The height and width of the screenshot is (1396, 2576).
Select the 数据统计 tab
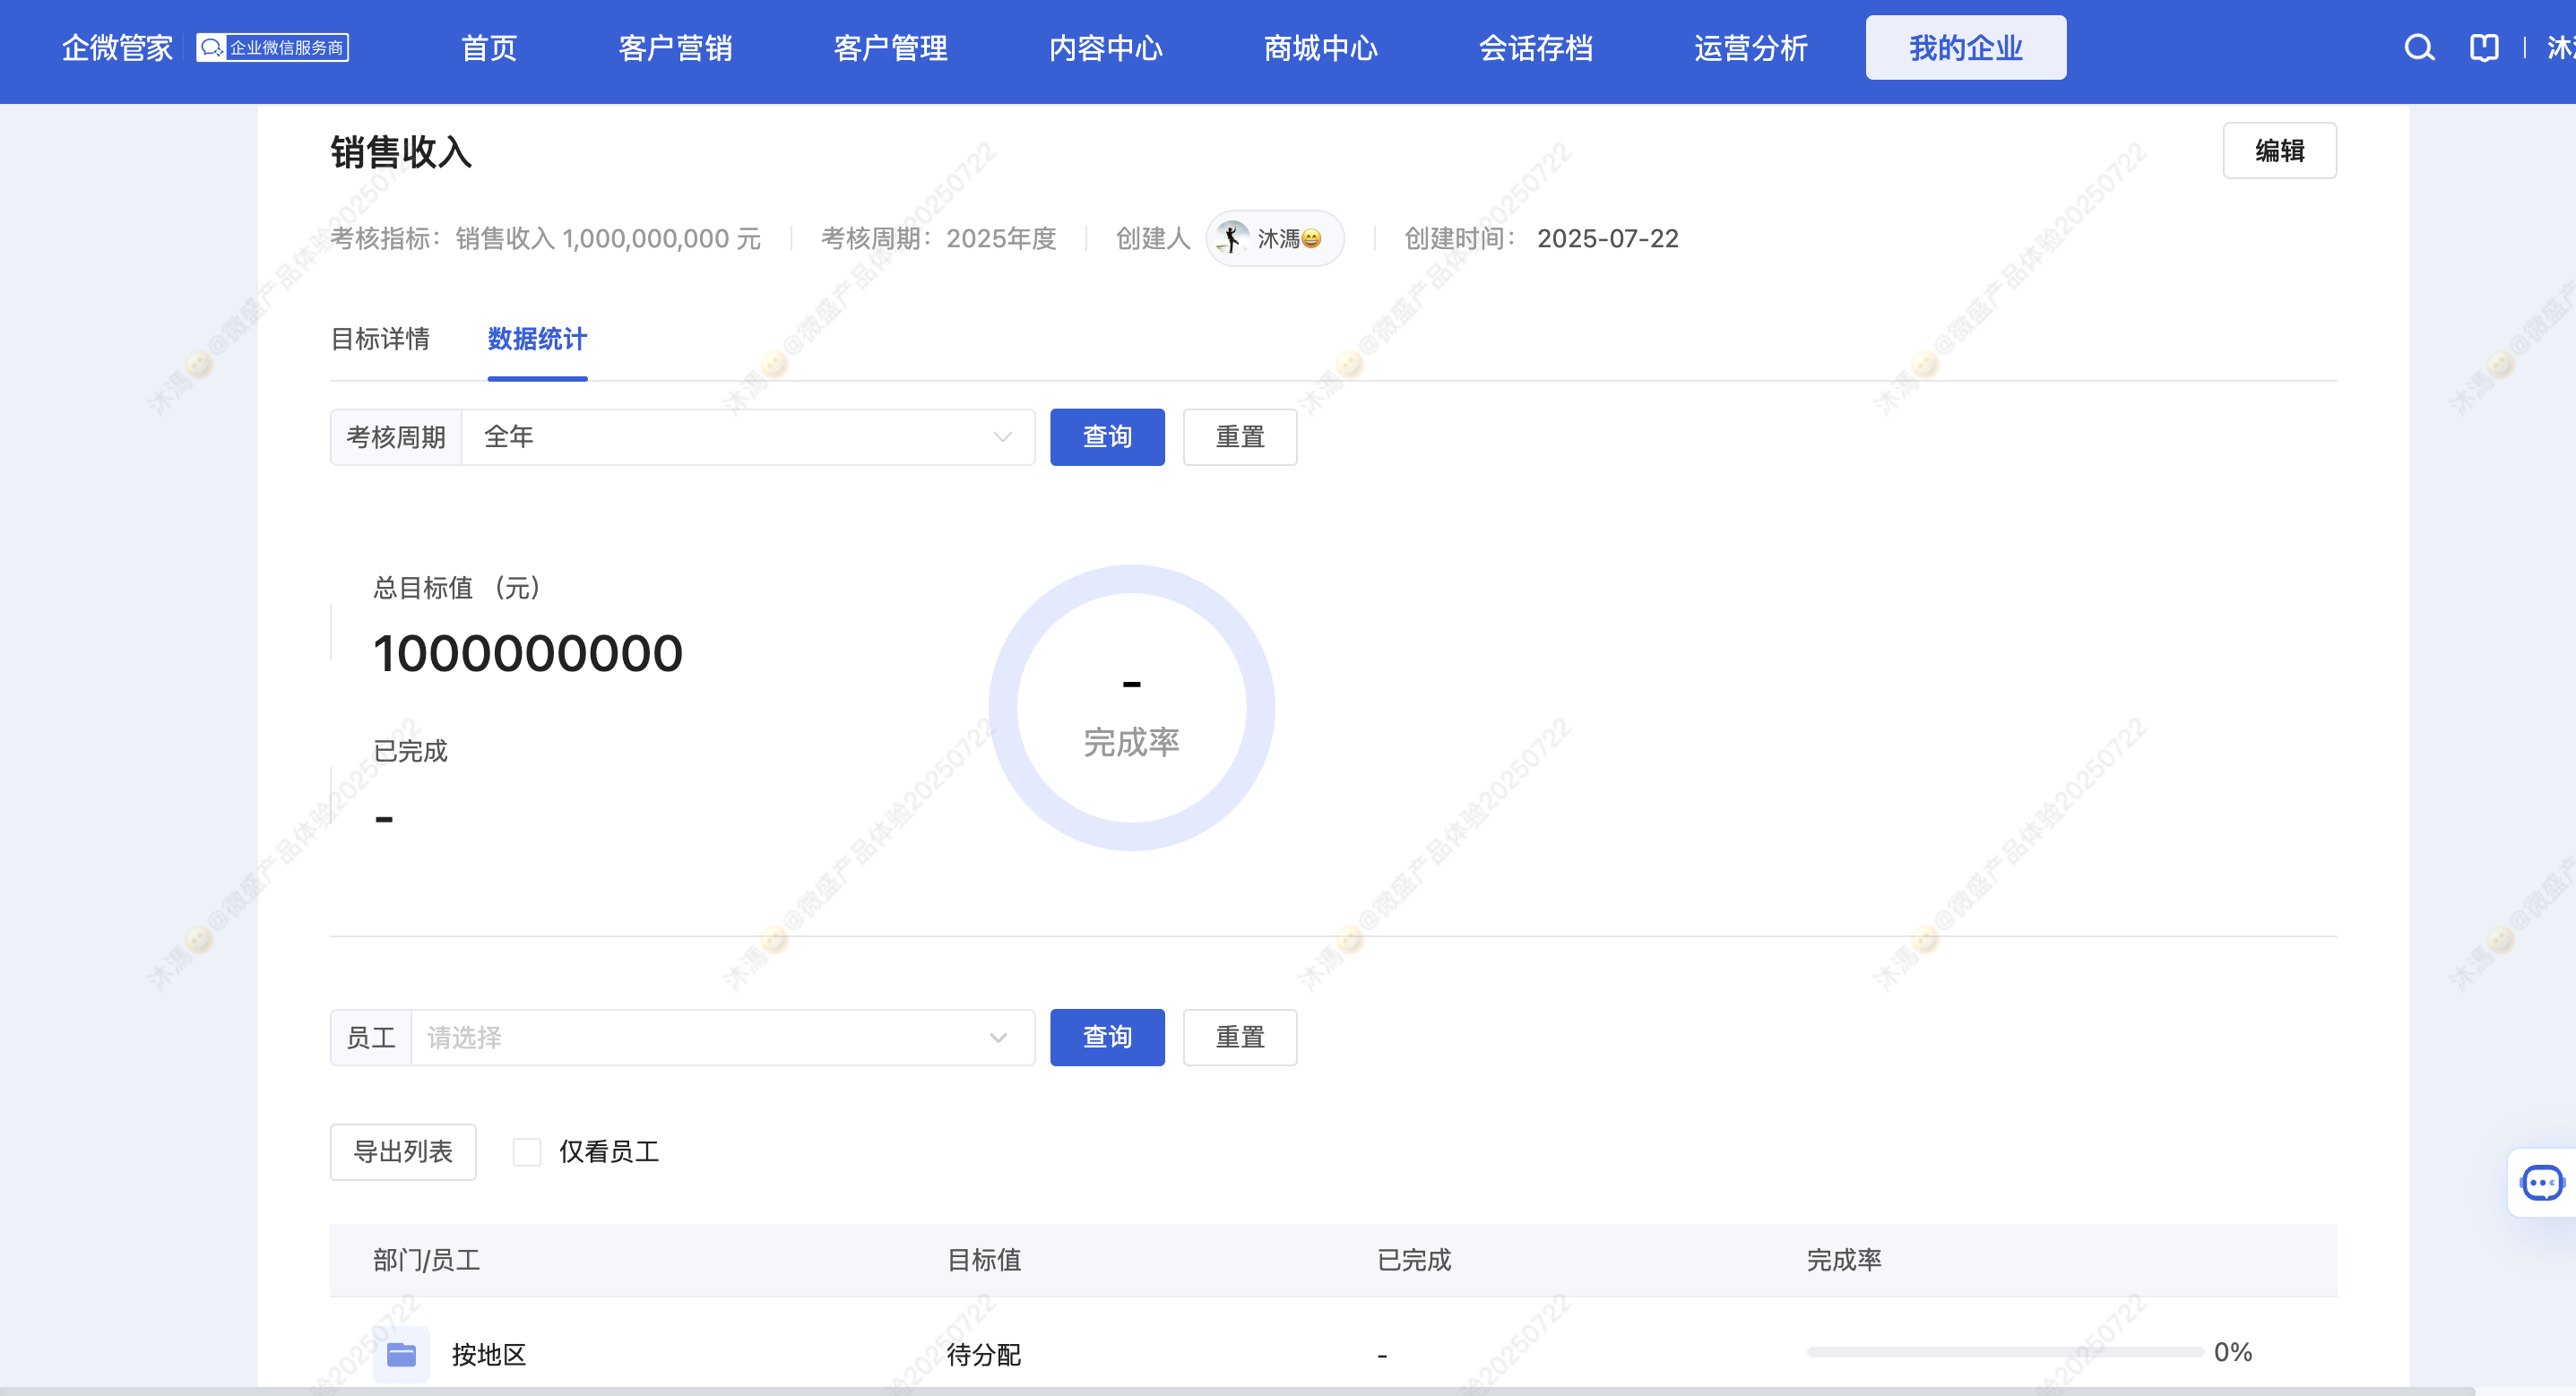coord(537,339)
